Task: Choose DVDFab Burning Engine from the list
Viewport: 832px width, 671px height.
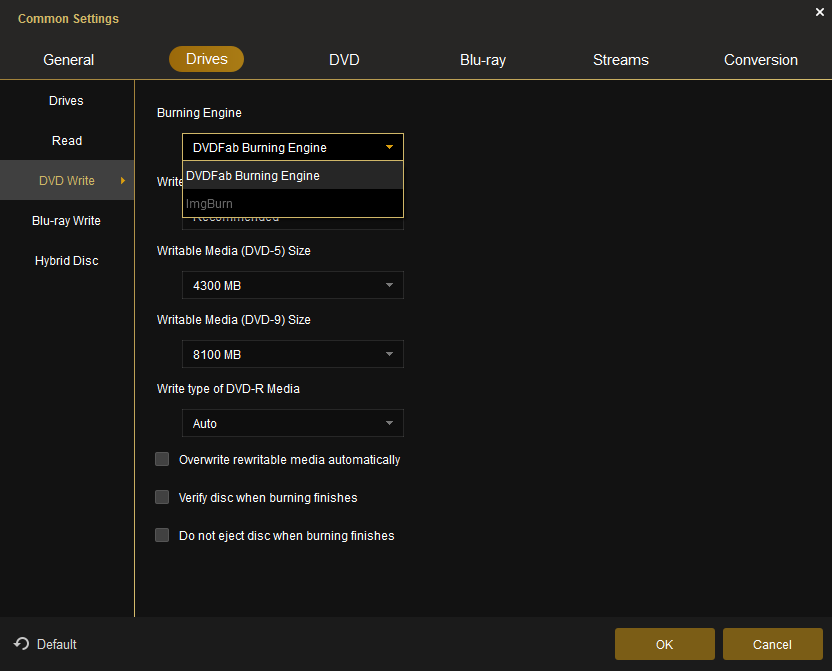Action: tap(293, 176)
